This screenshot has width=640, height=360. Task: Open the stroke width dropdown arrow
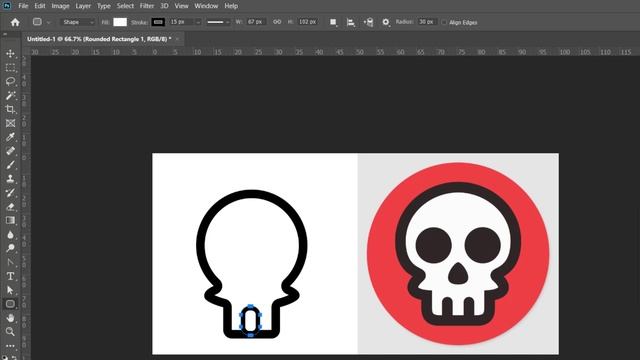click(x=198, y=22)
